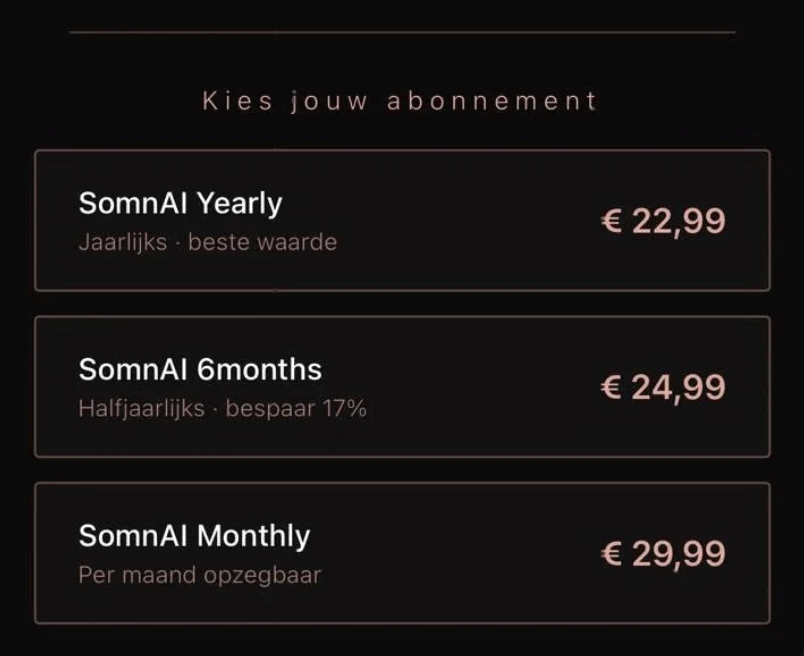This screenshot has height=656, width=804.
Task: Click the € 22,99 yearly price
Action: (x=663, y=221)
